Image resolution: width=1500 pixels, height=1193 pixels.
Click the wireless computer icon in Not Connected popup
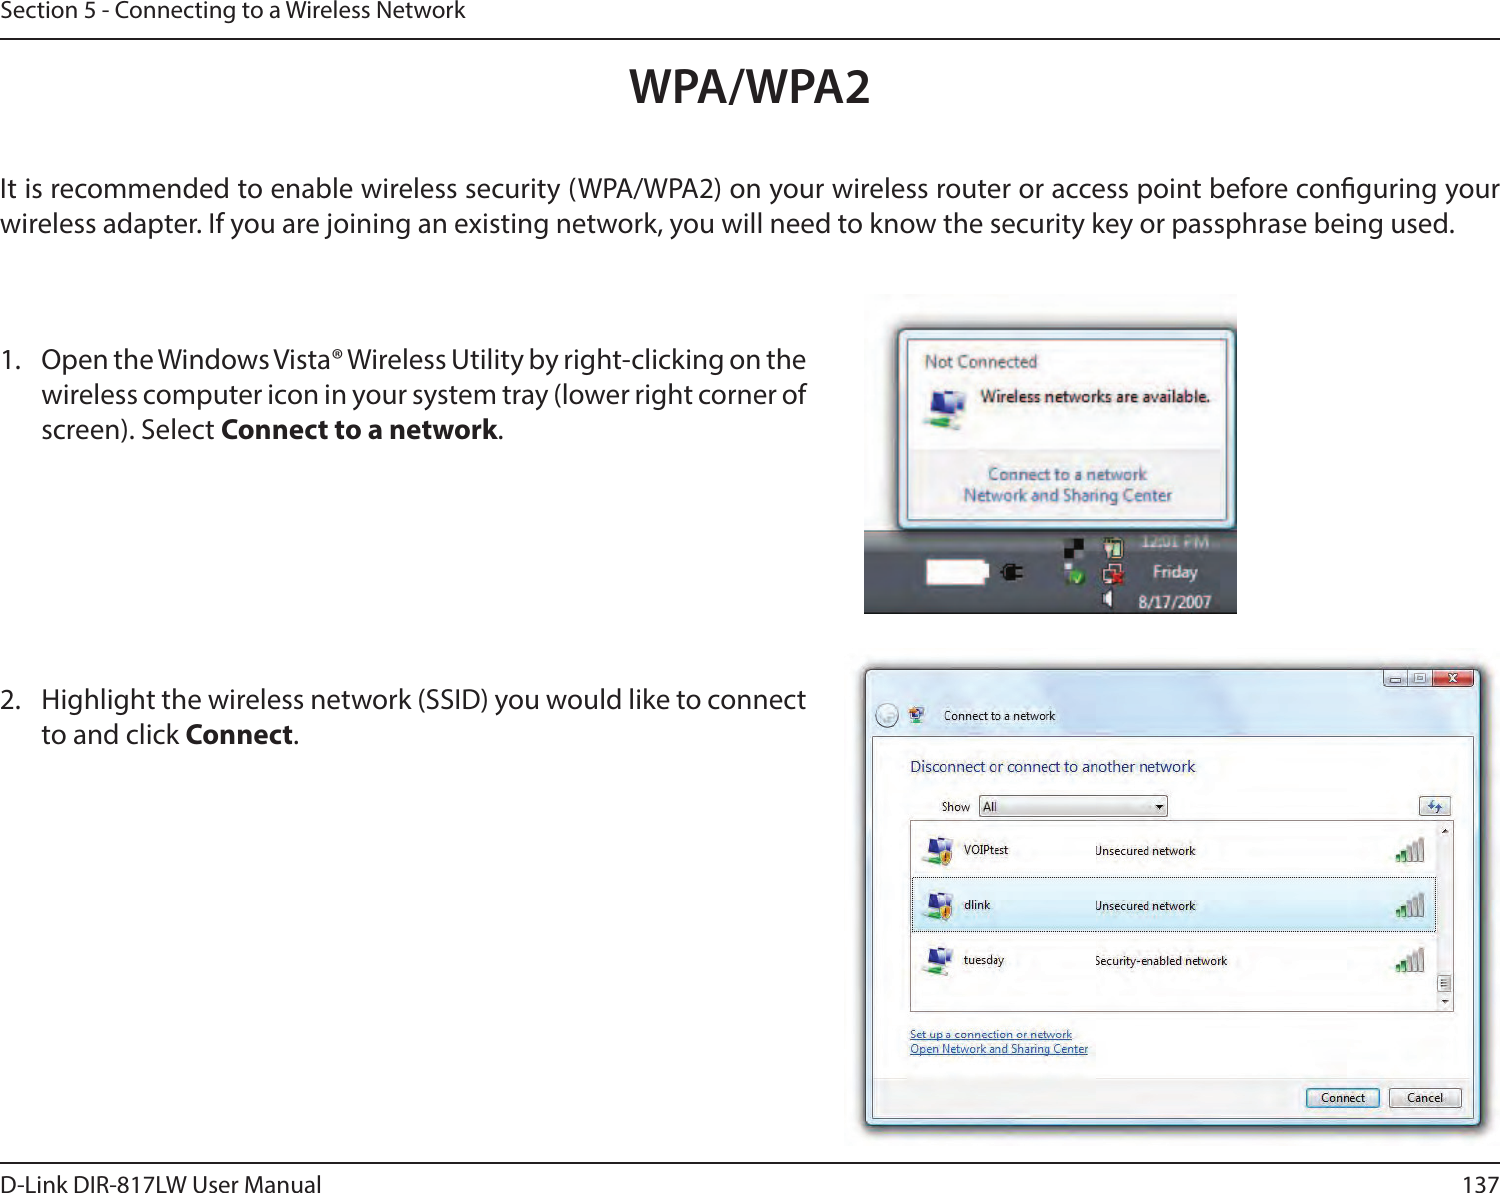pyautogui.click(x=946, y=408)
